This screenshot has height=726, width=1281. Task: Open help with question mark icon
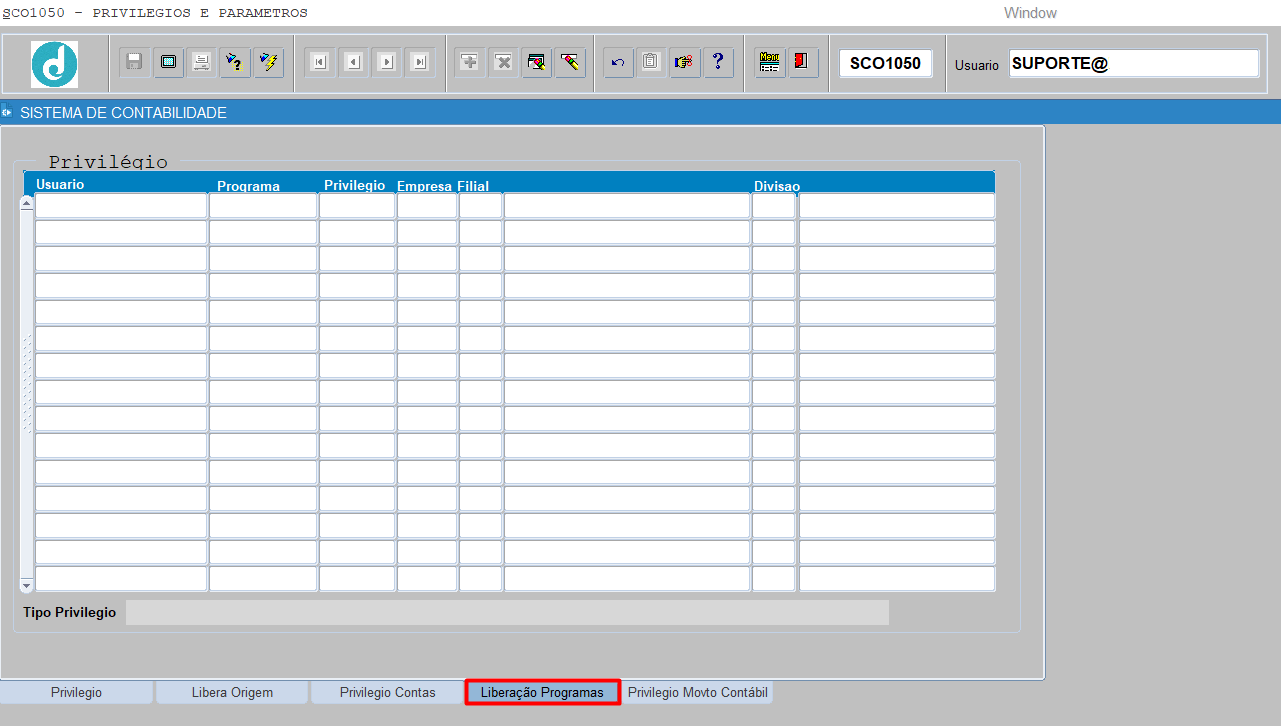(717, 62)
